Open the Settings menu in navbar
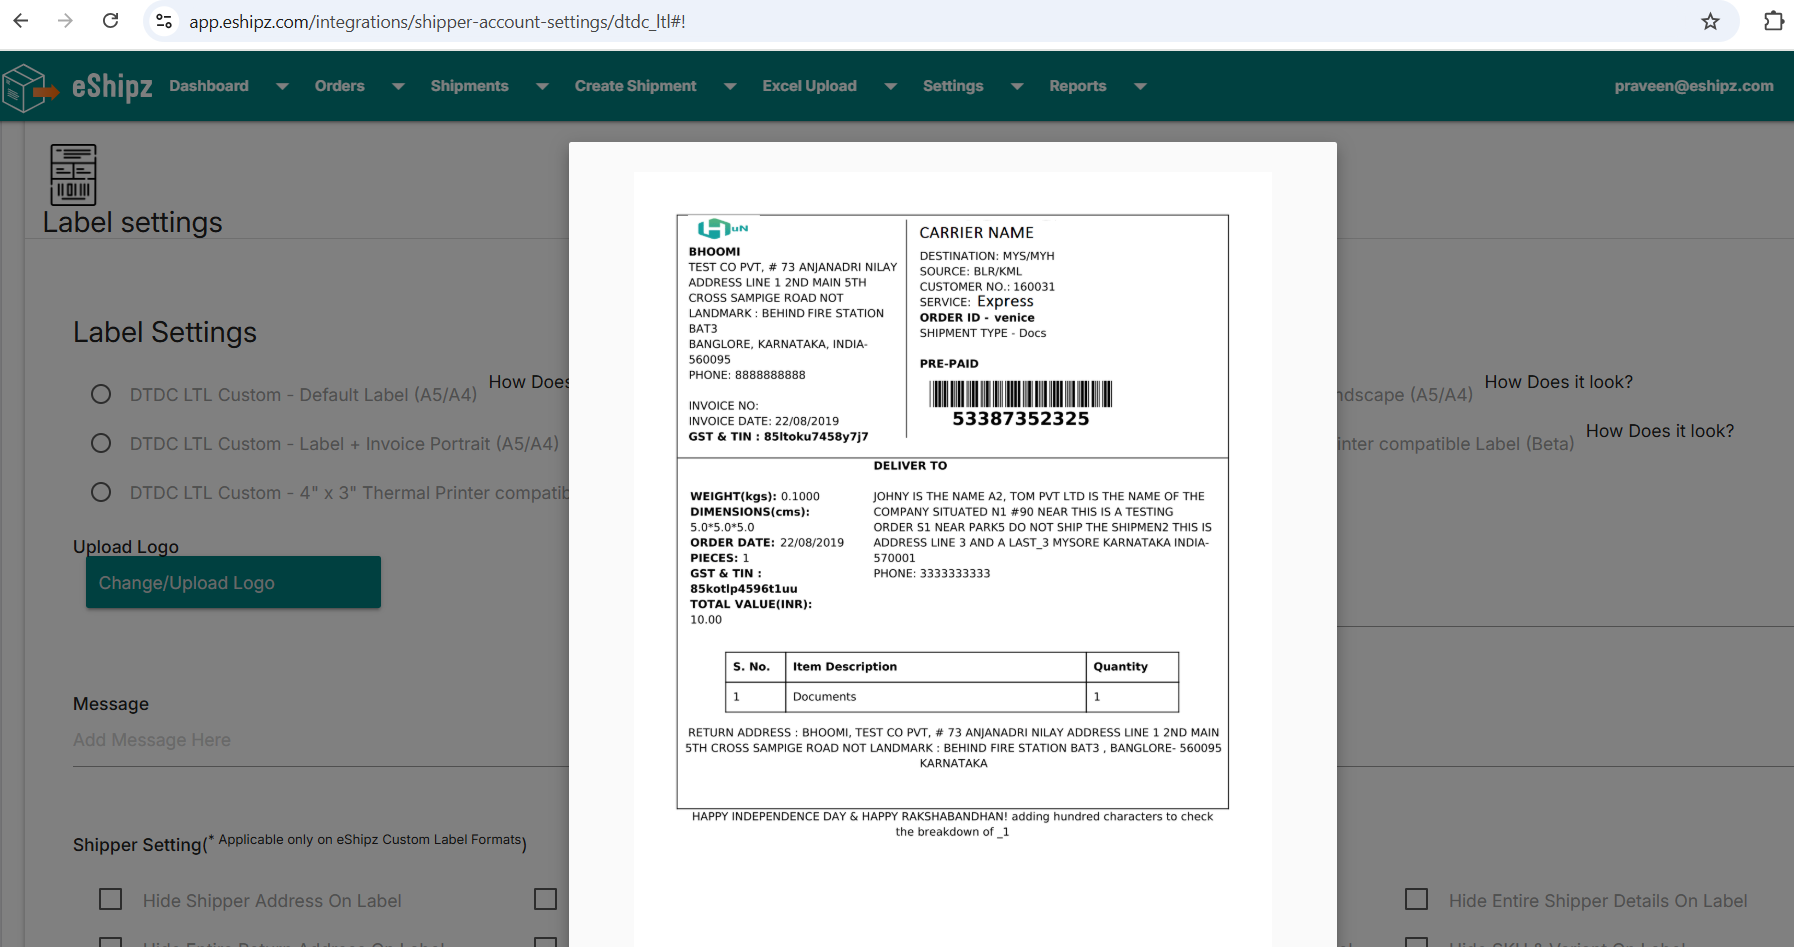The height and width of the screenshot is (947, 1794). point(953,86)
